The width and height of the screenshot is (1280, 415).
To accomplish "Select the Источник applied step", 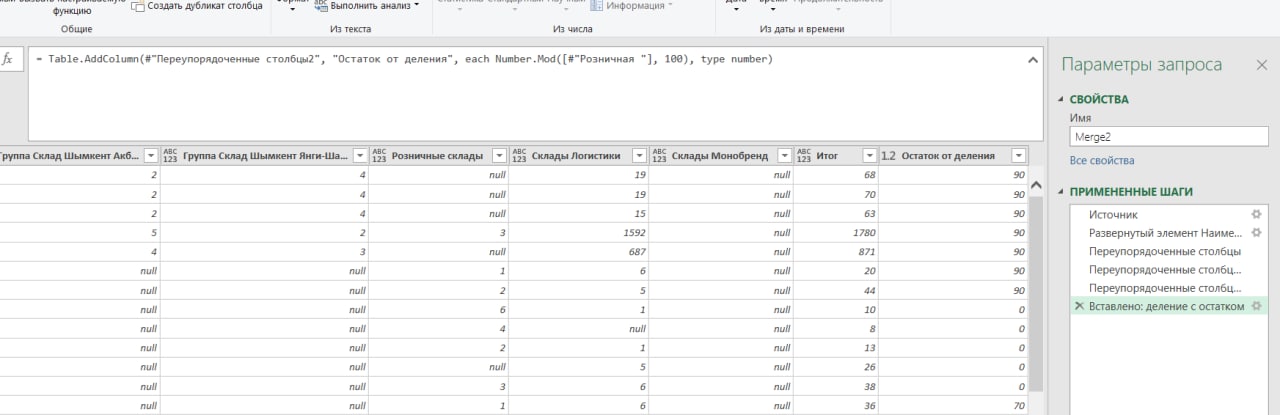I will [x=1169, y=214].
